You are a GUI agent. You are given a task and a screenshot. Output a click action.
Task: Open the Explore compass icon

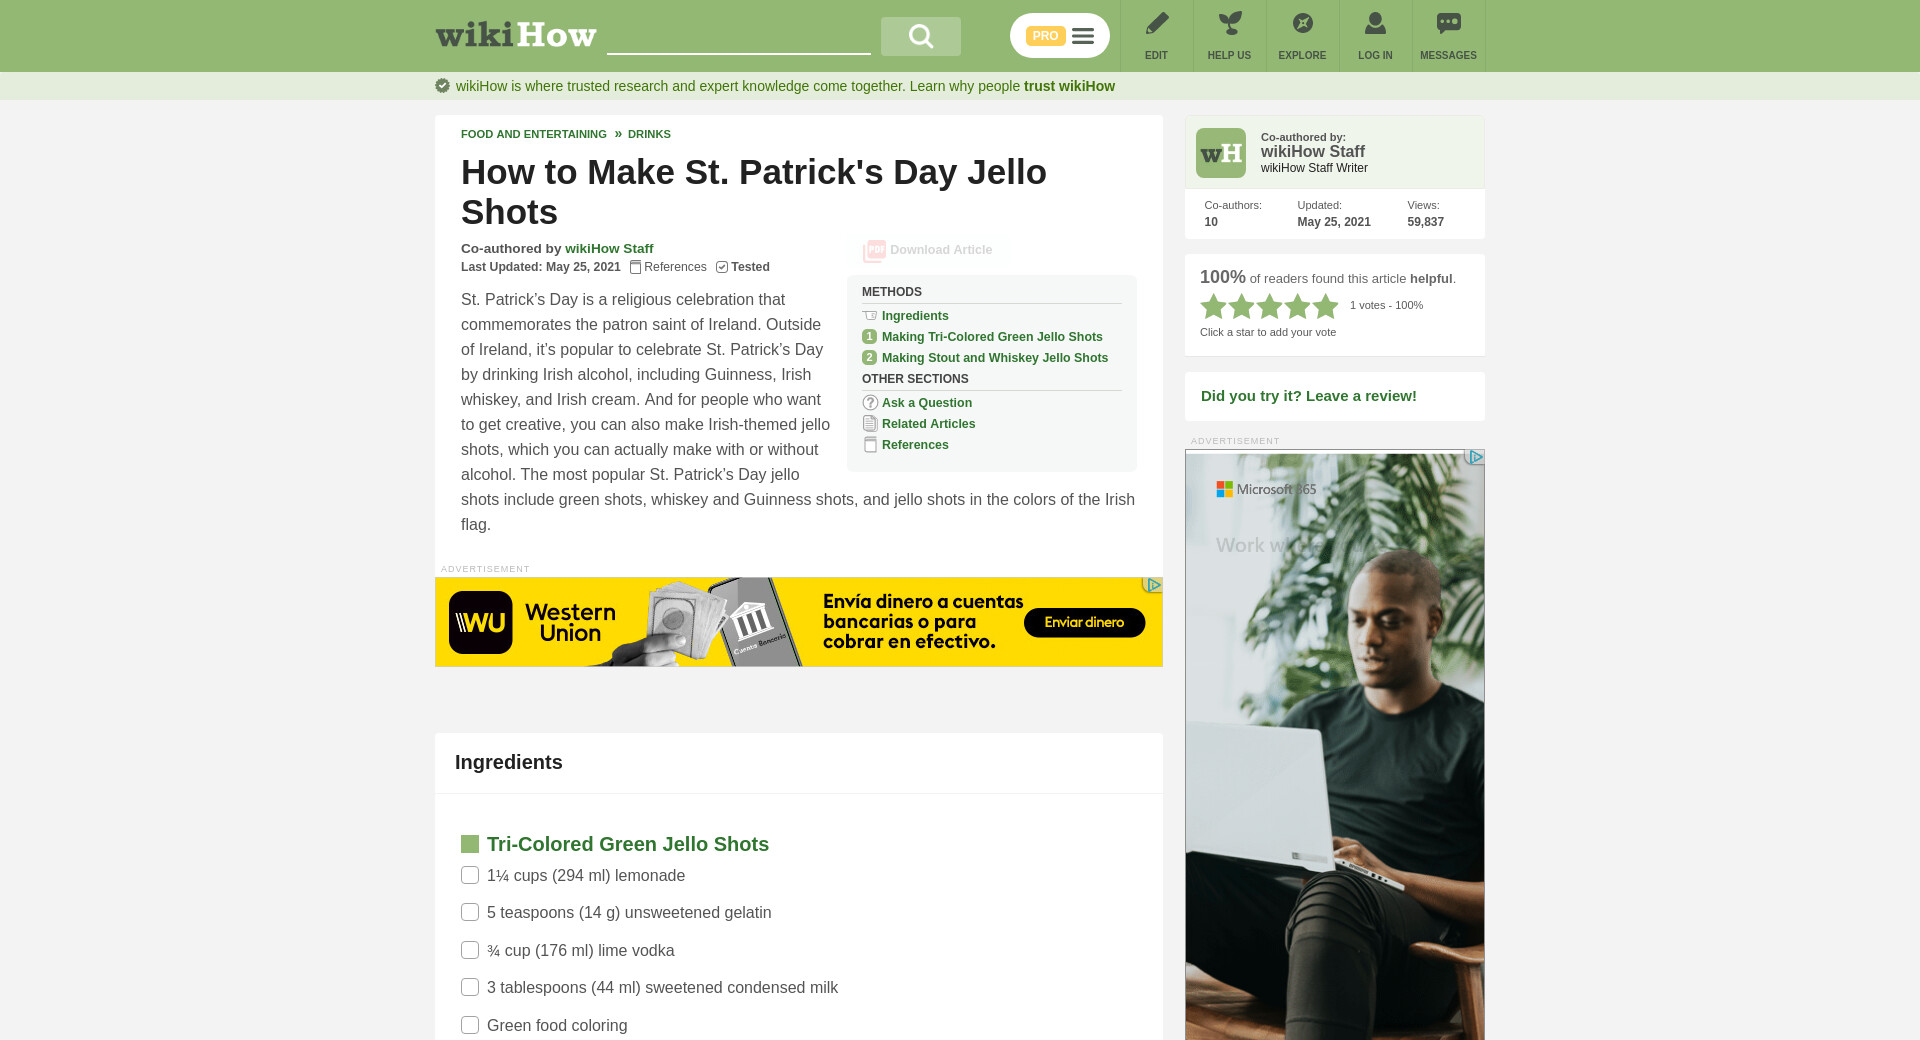[x=1302, y=23]
